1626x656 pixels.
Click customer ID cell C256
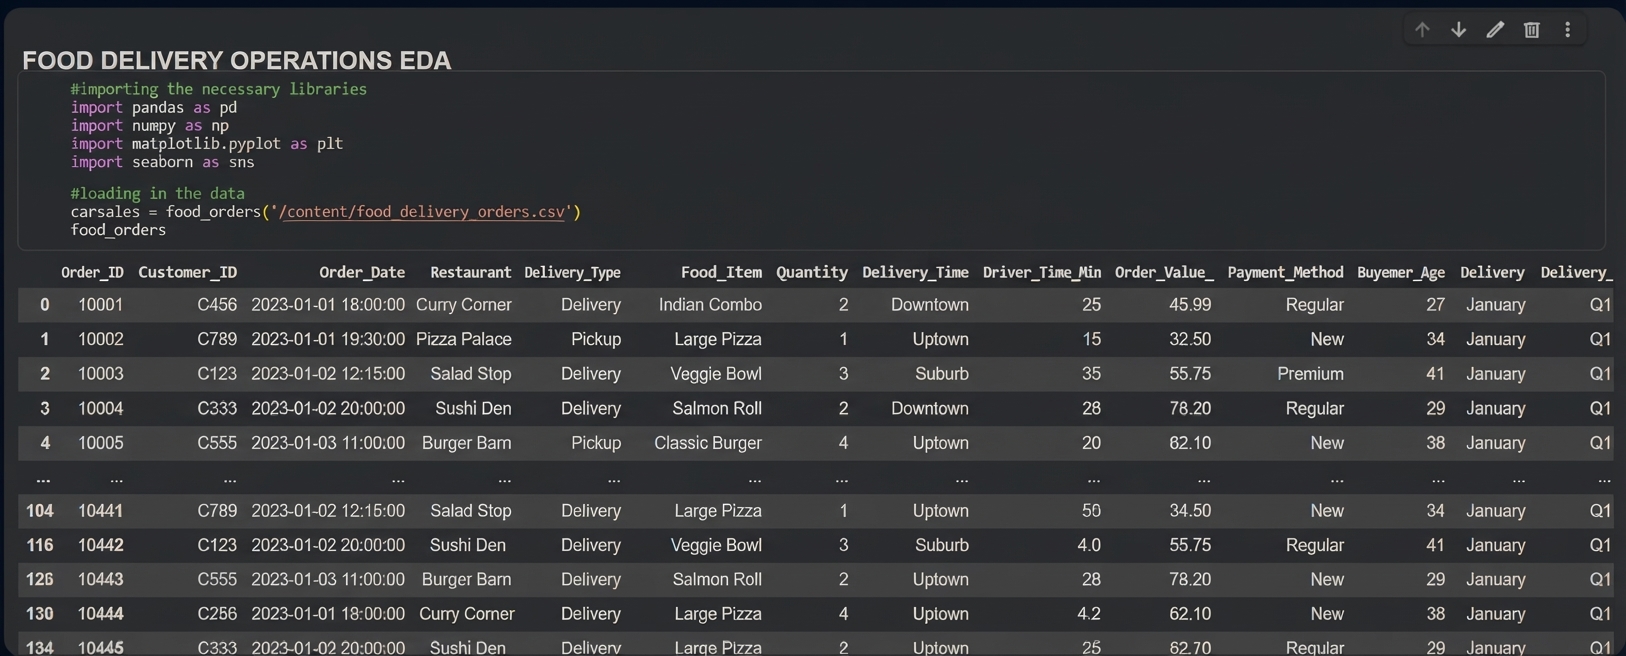(217, 614)
